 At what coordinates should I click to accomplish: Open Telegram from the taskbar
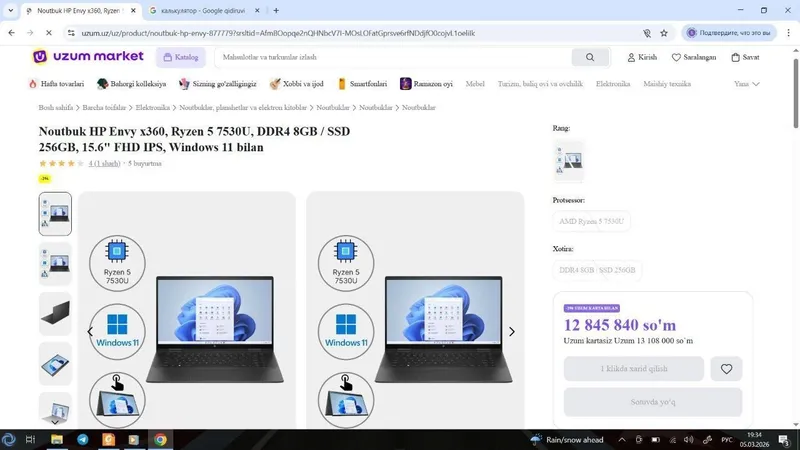tap(83, 439)
